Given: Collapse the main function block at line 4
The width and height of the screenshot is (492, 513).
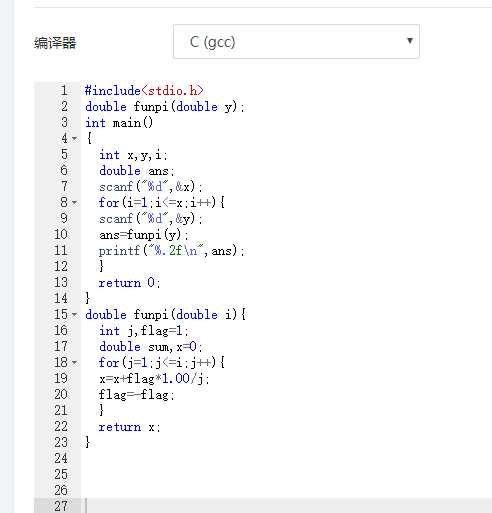Looking at the screenshot, I should pyautogui.click(x=75, y=138).
